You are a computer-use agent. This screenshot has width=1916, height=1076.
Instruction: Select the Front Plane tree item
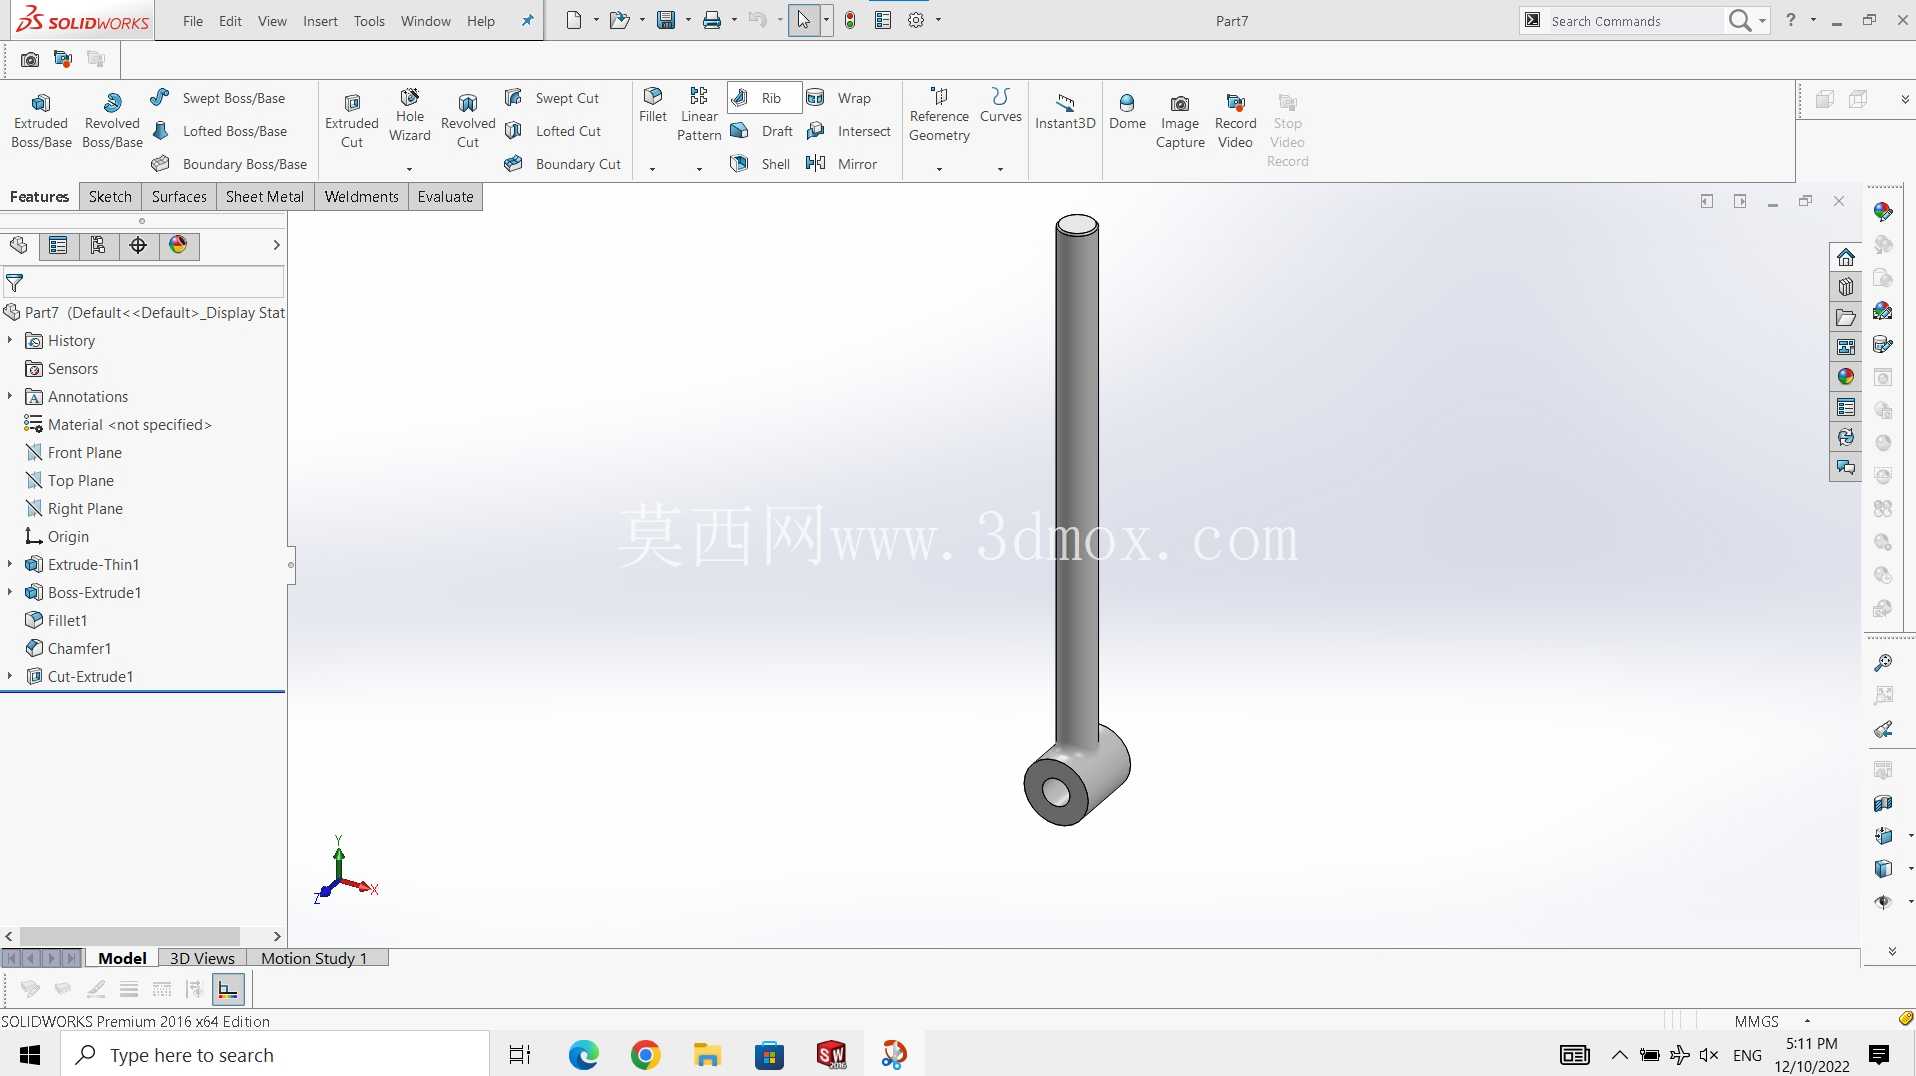click(74, 453)
